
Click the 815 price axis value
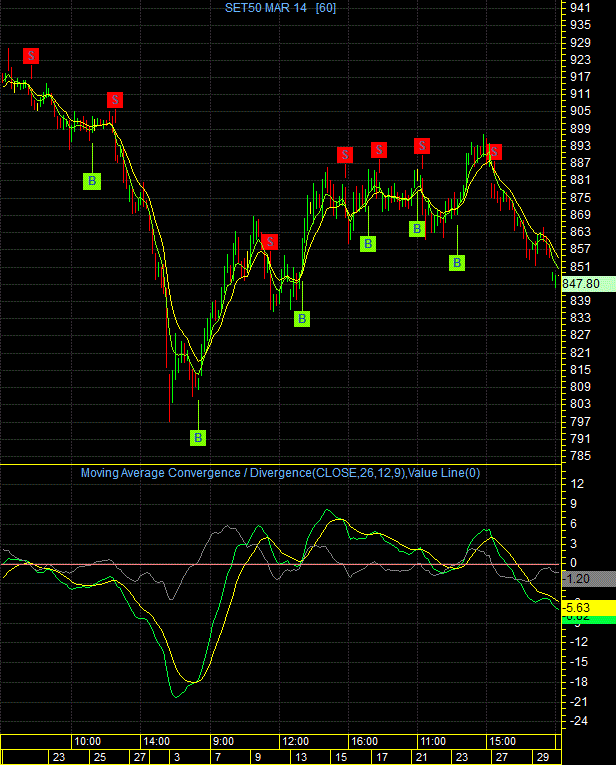pos(580,369)
